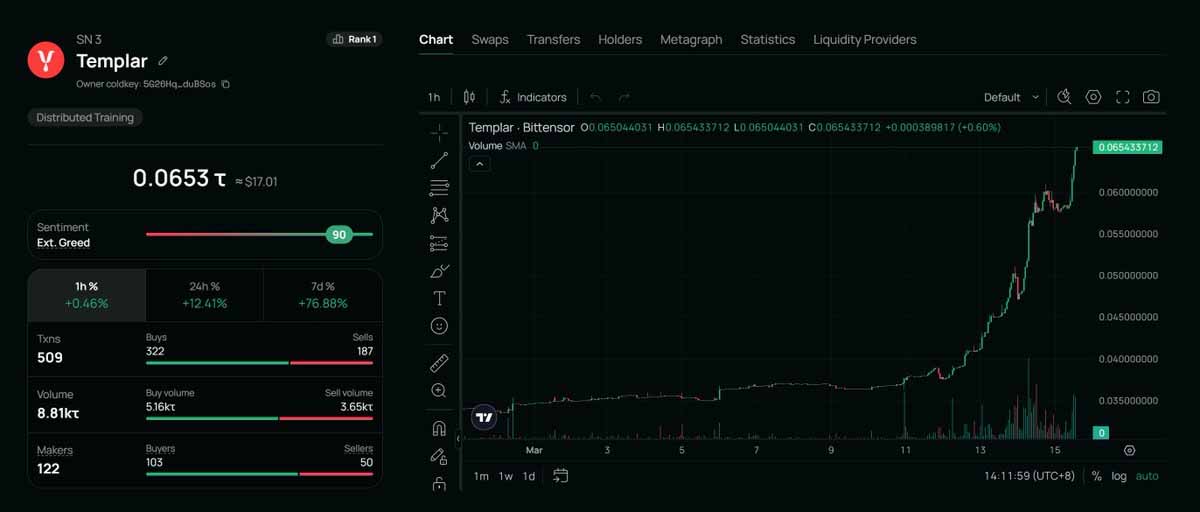This screenshot has height=512, width=1200.
Task: Toggle percentage scale mode
Action: [1097, 476]
